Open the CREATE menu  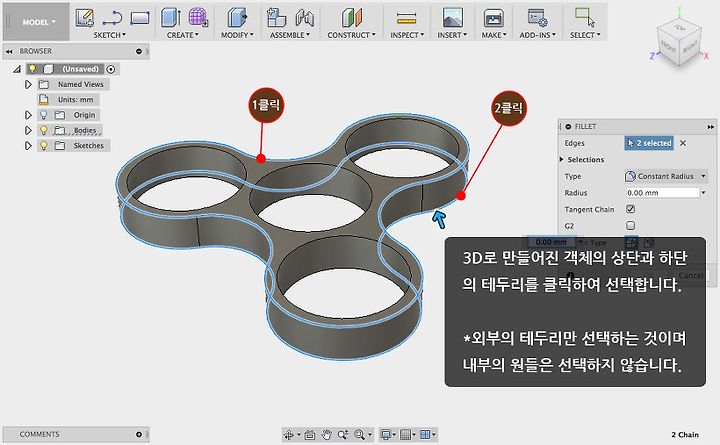pyautogui.click(x=183, y=35)
